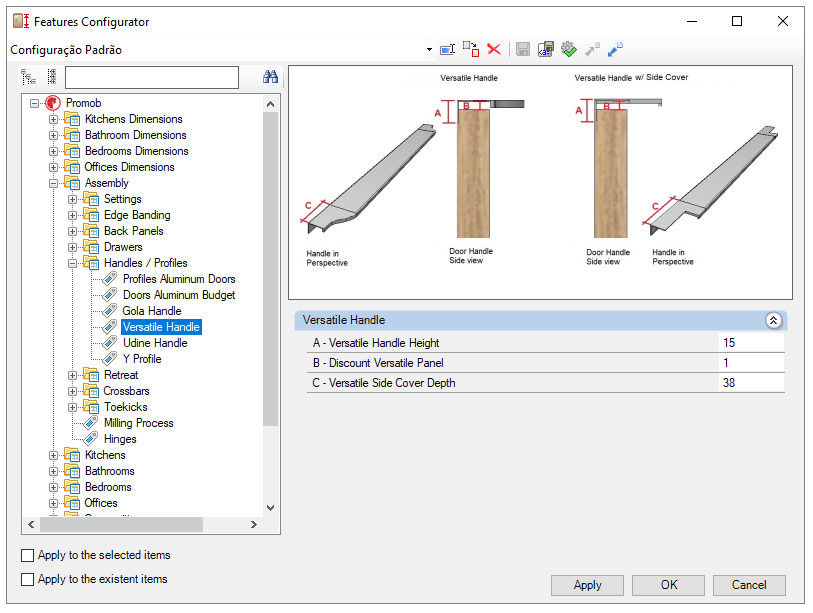This screenshot has width=813, height=613.
Task: Click the Hinges tag icon
Action: pos(90,439)
